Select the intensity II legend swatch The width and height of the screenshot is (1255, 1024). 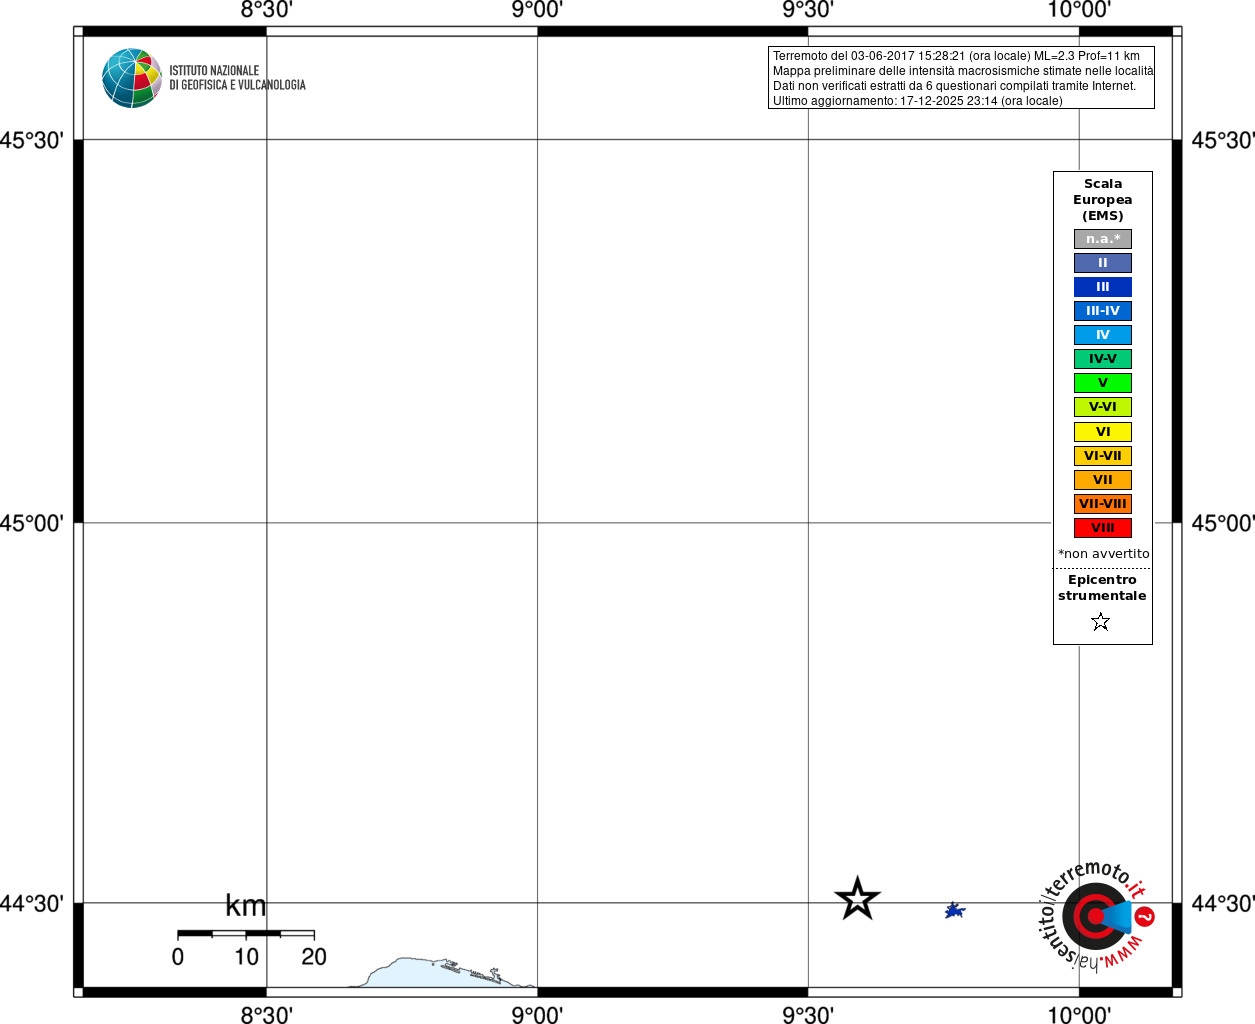(x=1103, y=263)
